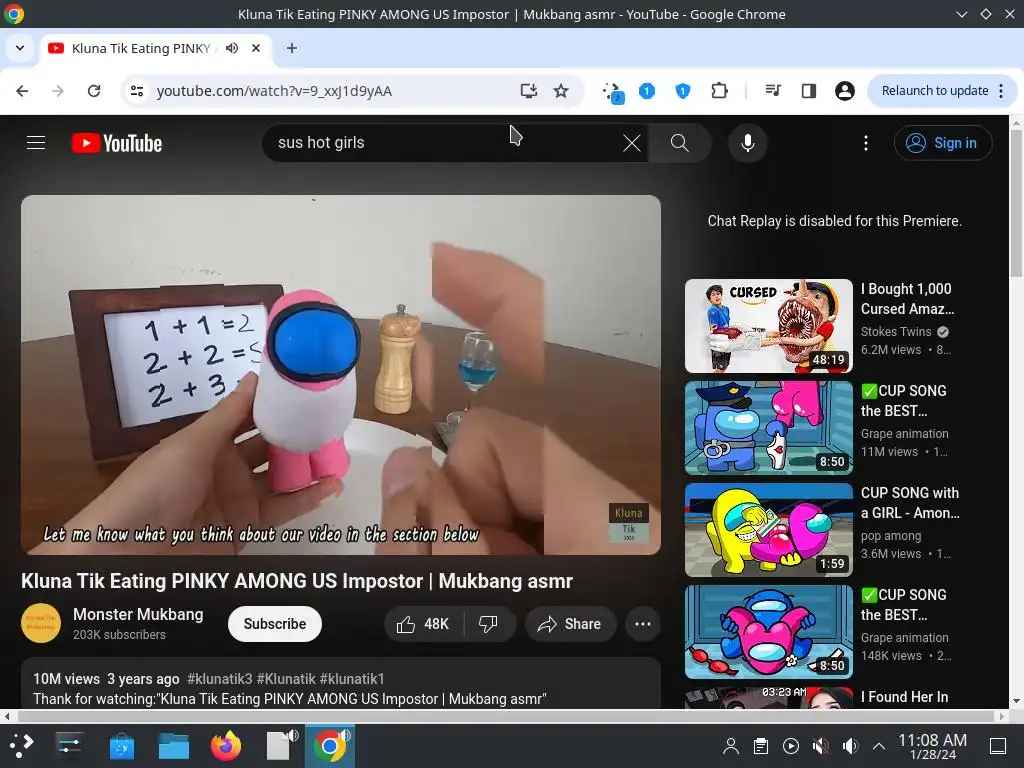Screen dimensions: 1024x768
Task: Go forward in browser history
Action: (58, 91)
